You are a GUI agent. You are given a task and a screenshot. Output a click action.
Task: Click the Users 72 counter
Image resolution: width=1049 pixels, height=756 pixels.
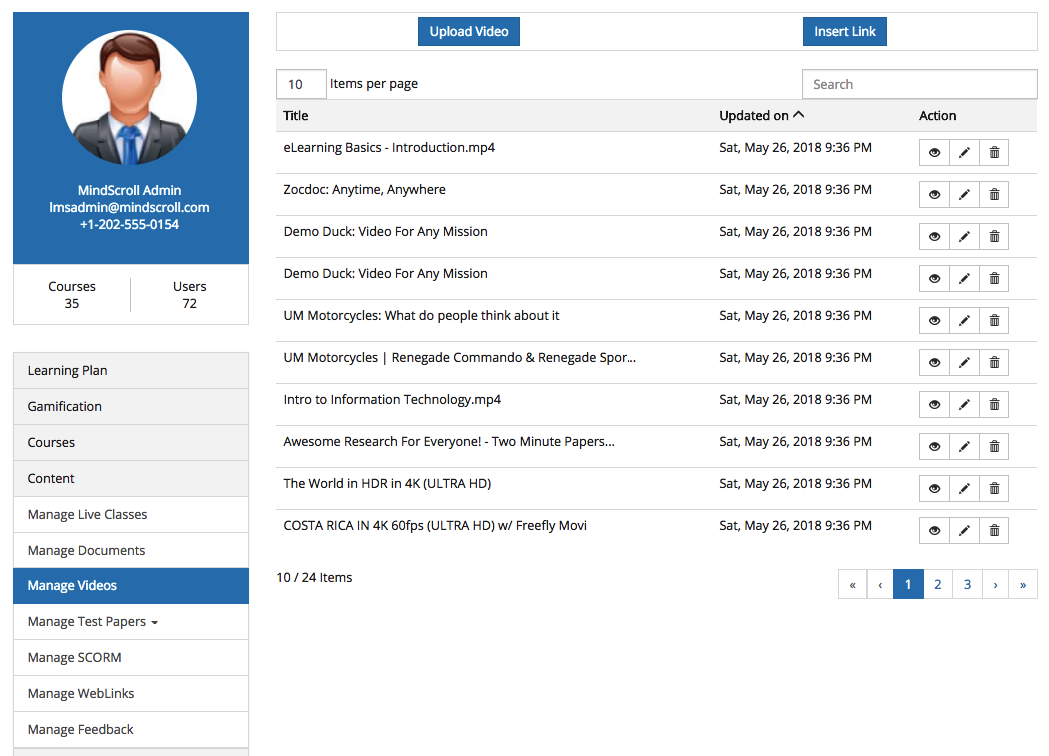coord(190,295)
